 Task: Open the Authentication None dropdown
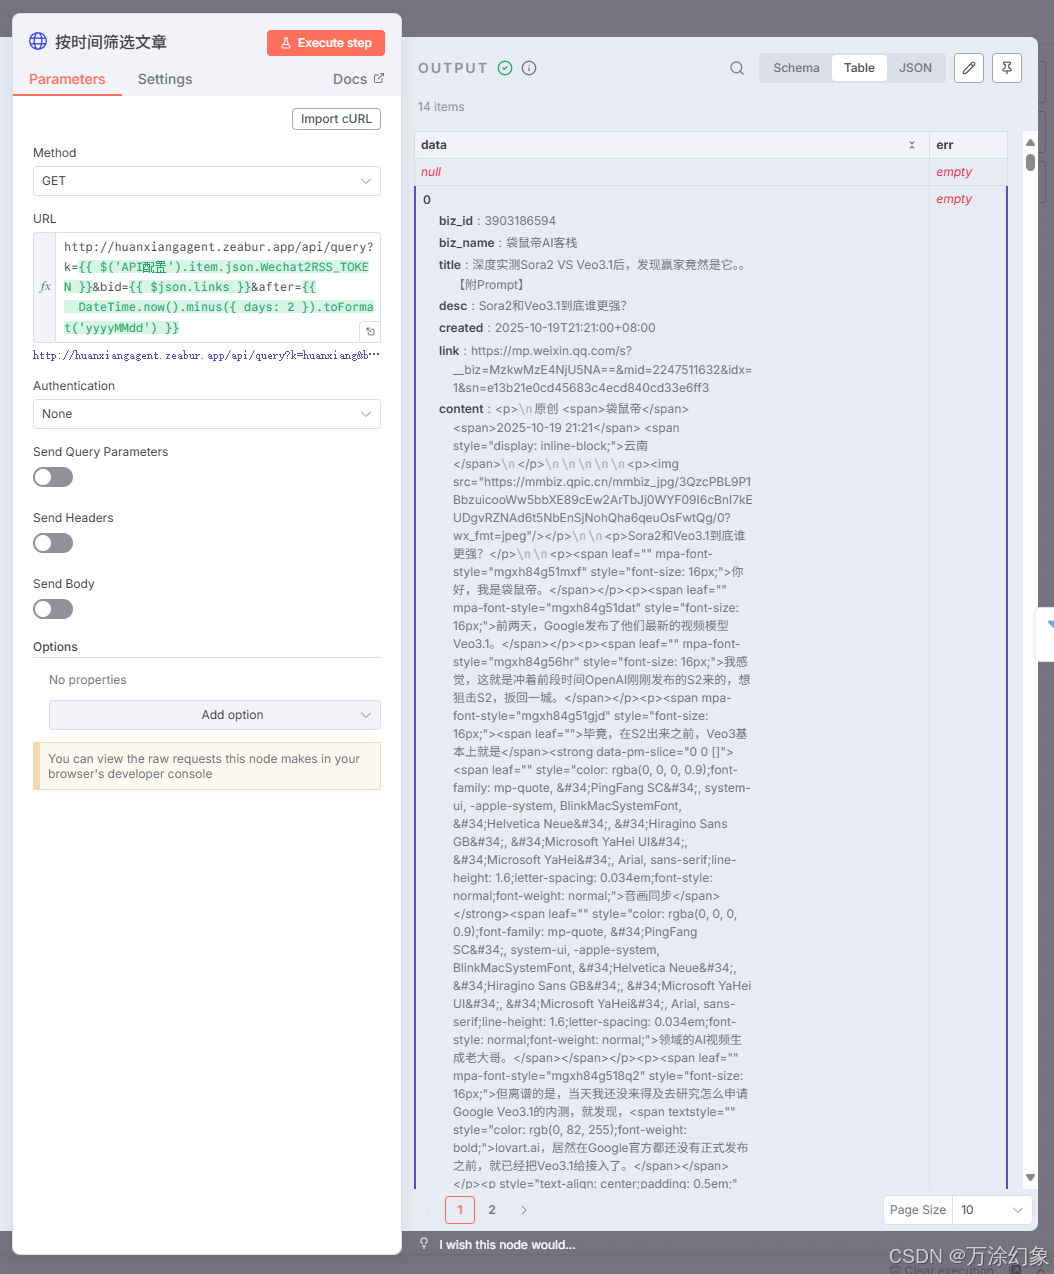pos(207,414)
